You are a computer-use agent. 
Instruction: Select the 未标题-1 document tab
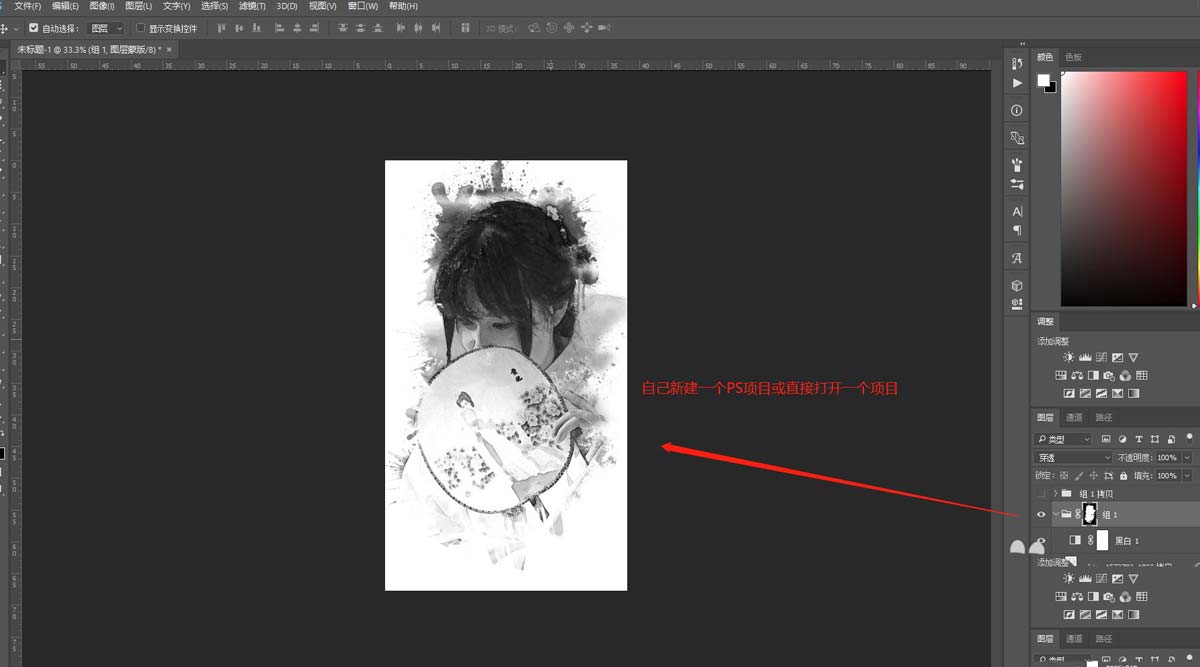point(89,49)
